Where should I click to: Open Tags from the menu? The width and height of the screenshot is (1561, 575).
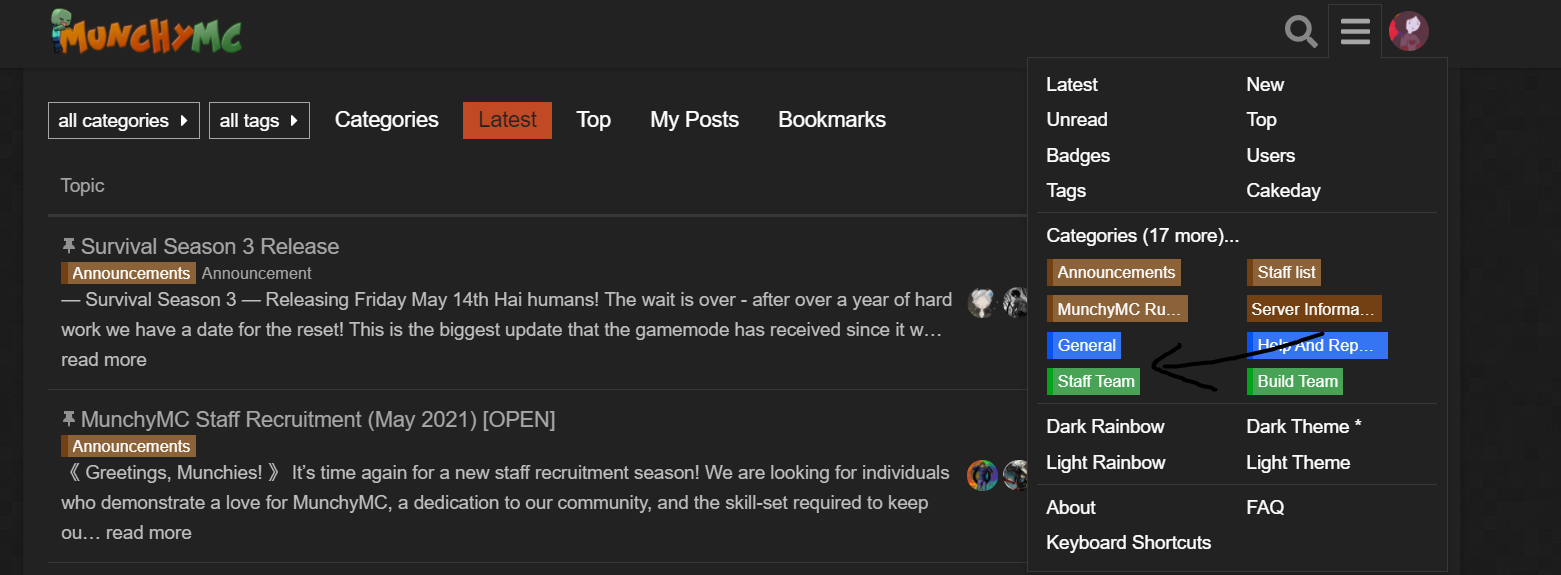pyautogui.click(x=1066, y=191)
